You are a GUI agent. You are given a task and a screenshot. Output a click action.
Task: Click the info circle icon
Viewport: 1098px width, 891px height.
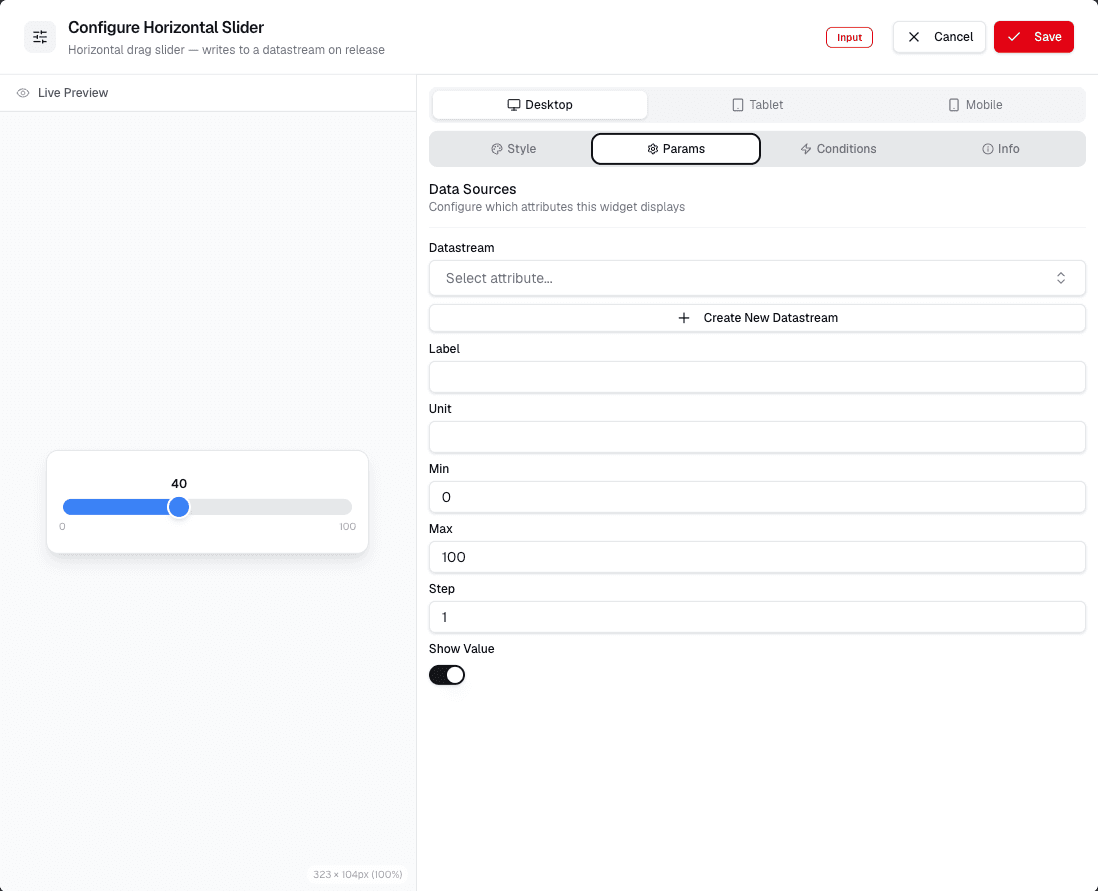pyautogui.click(x=987, y=149)
